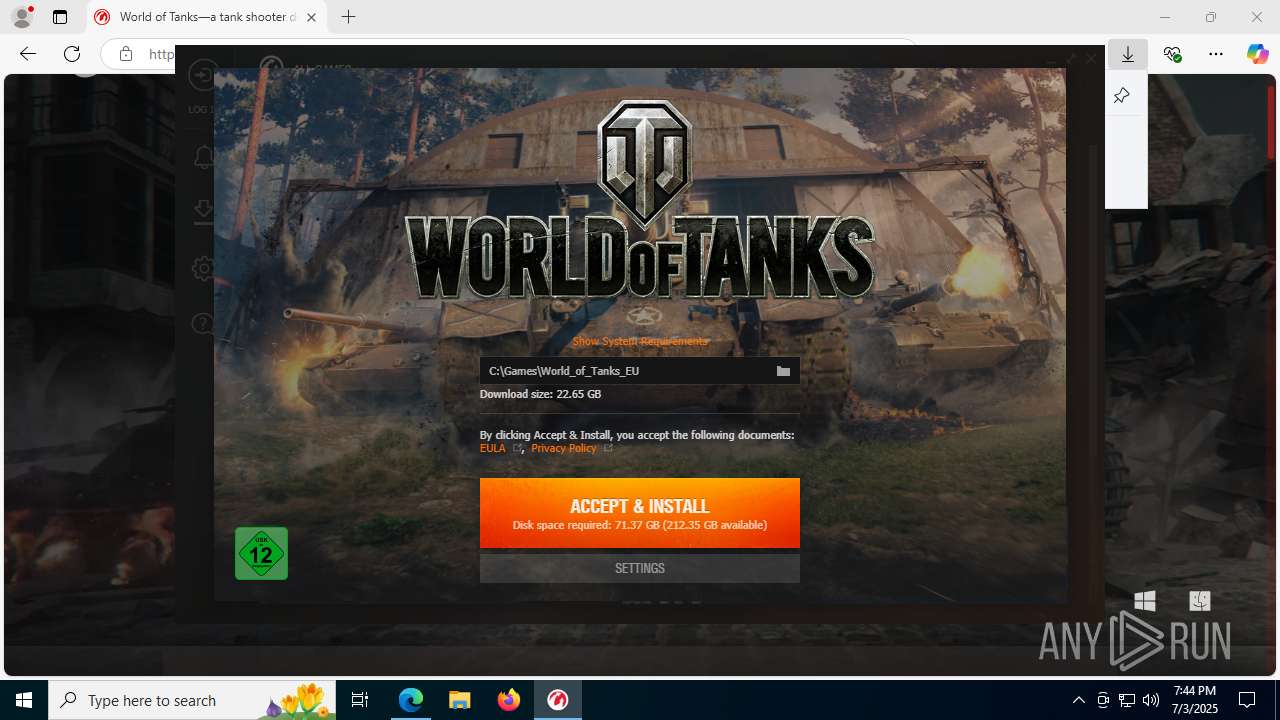The width and height of the screenshot is (1280, 720).
Task: Open Edge browser essentials heart icon
Action: 1172,54
